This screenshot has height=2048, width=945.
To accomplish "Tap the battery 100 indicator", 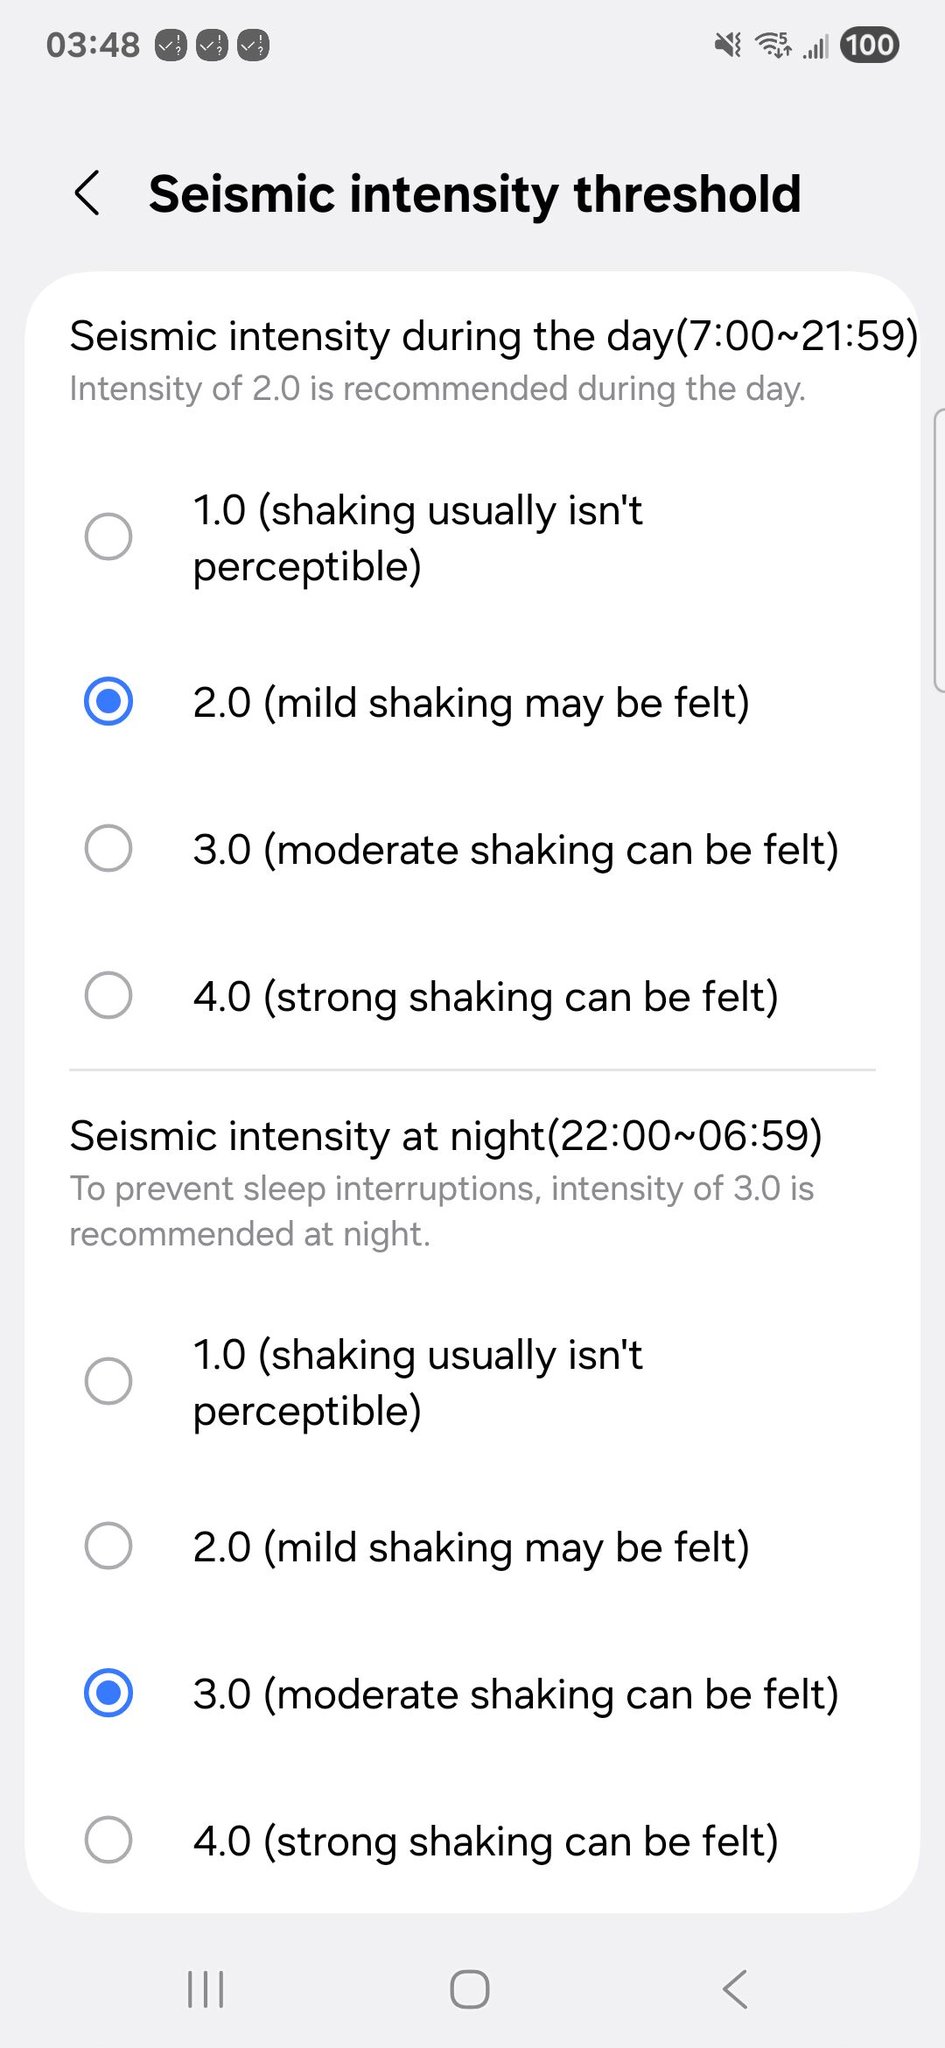I will click(869, 45).
